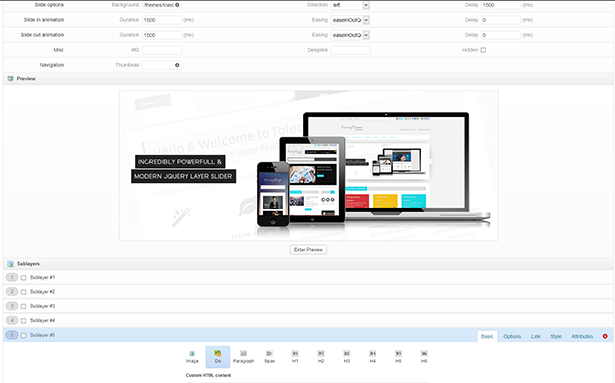This screenshot has height=383, width=615.
Task: Open the Slide out animation Easing dropdown
Action: click(350, 35)
